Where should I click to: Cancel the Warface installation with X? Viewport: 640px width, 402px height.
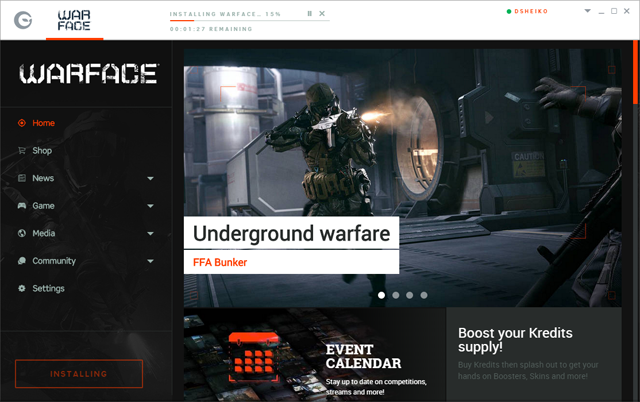coord(322,14)
